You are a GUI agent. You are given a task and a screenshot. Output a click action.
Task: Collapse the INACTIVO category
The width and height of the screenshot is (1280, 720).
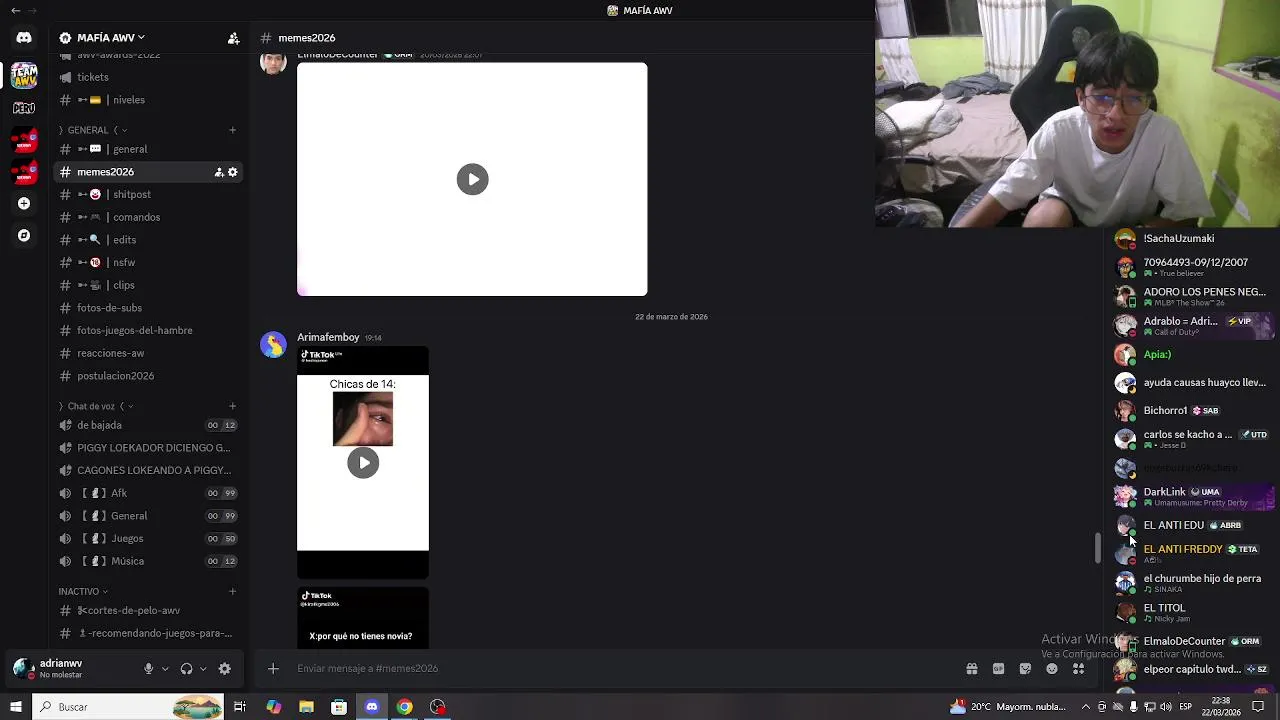tap(83, 591)
